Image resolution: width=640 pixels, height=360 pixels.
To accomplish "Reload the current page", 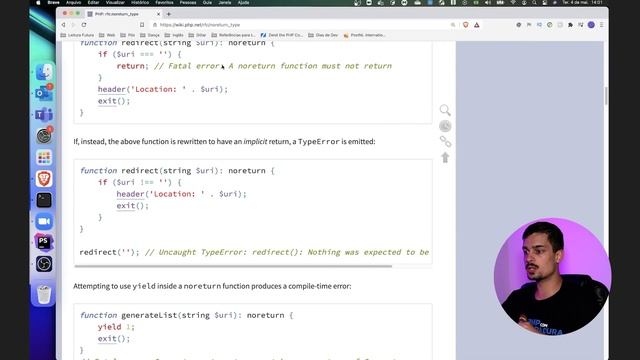I will 84,25.
